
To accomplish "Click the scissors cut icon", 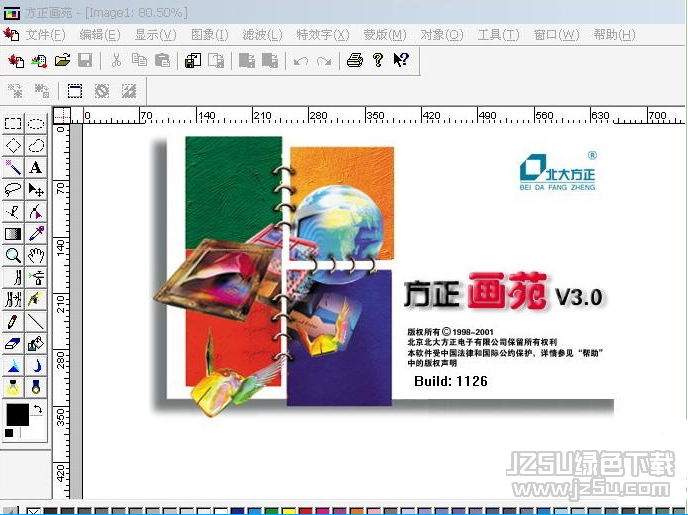I will (x=116, y=60).
